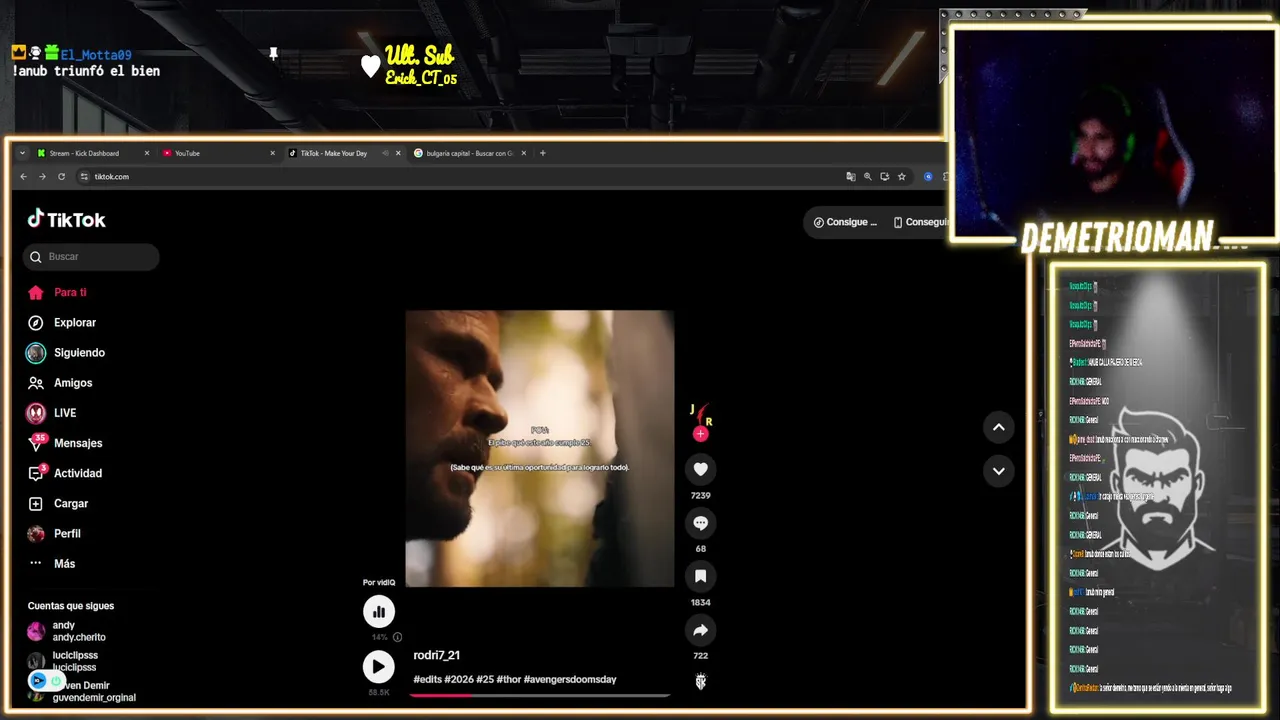Click the blue floating widget icon at bottom-left

[38, 681]
